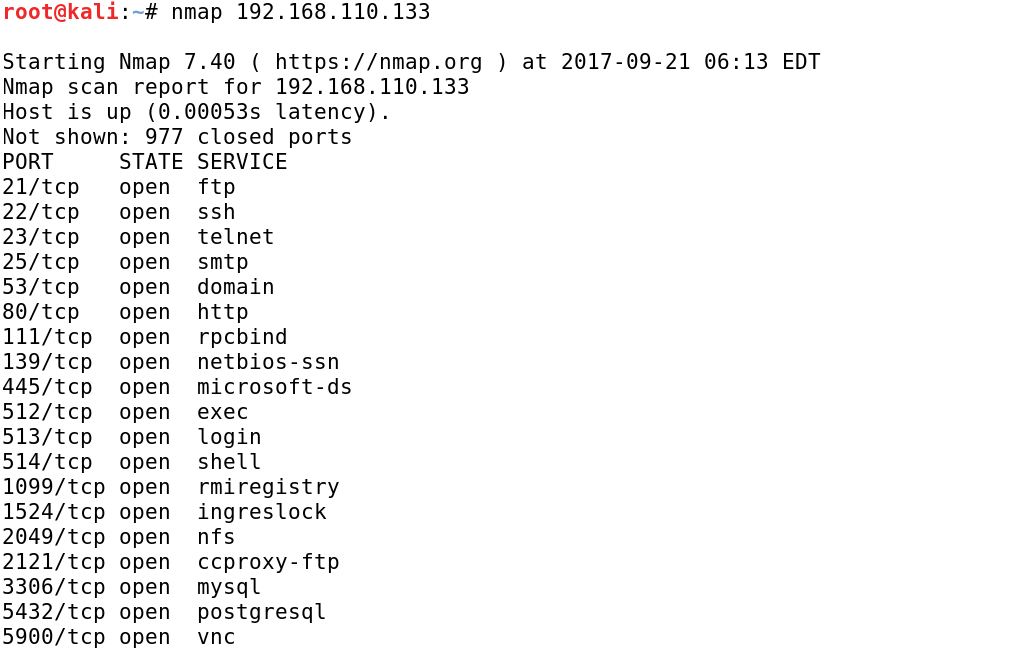Select the domain service text
The image size is (1013, 648).
(x=235, y=287)
